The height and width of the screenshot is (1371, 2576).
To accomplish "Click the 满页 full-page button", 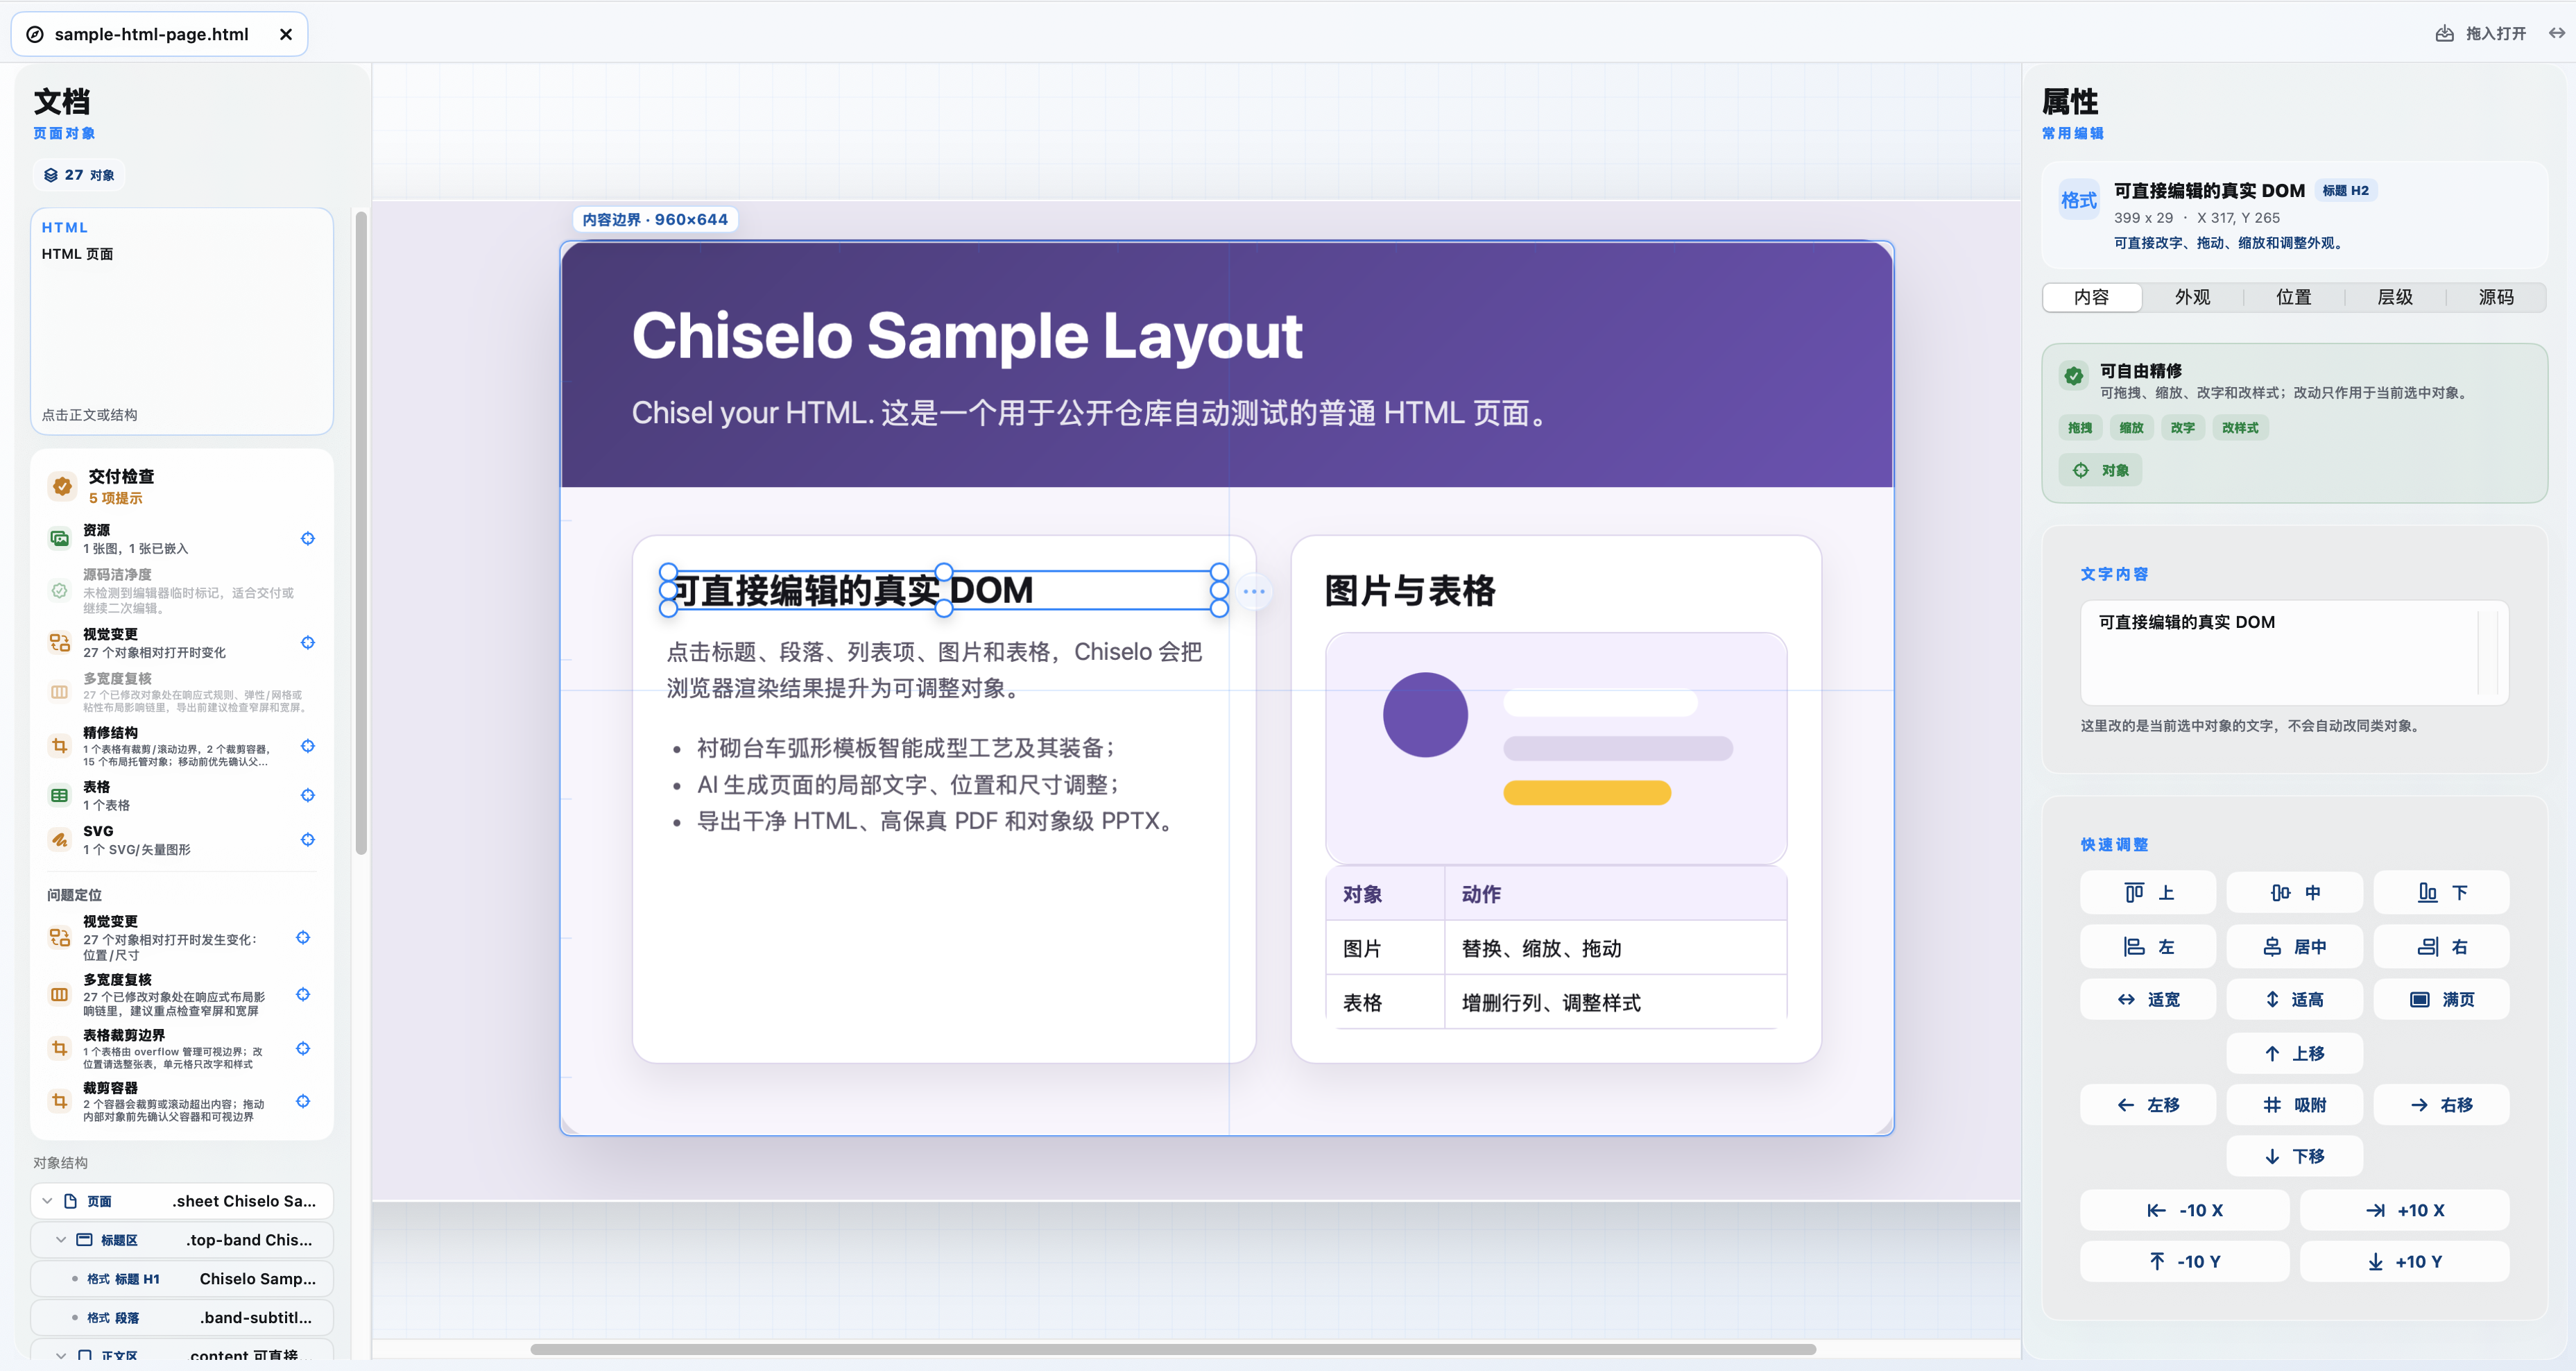I will (2441, 999).
